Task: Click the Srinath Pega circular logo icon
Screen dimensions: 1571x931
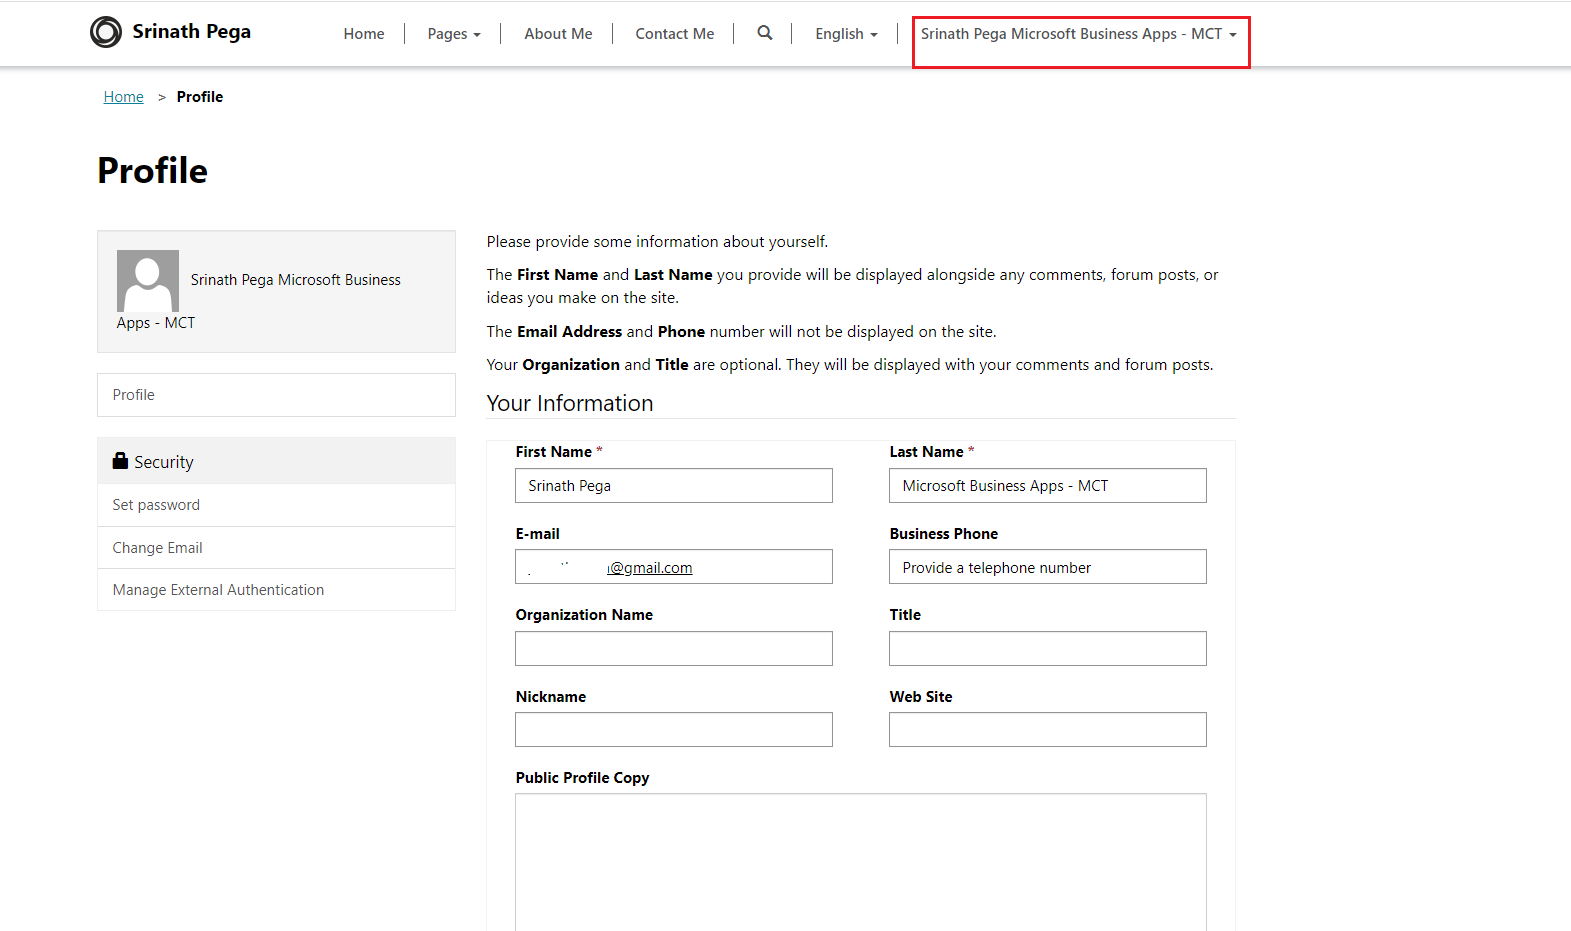Action: tap(106, 32)
